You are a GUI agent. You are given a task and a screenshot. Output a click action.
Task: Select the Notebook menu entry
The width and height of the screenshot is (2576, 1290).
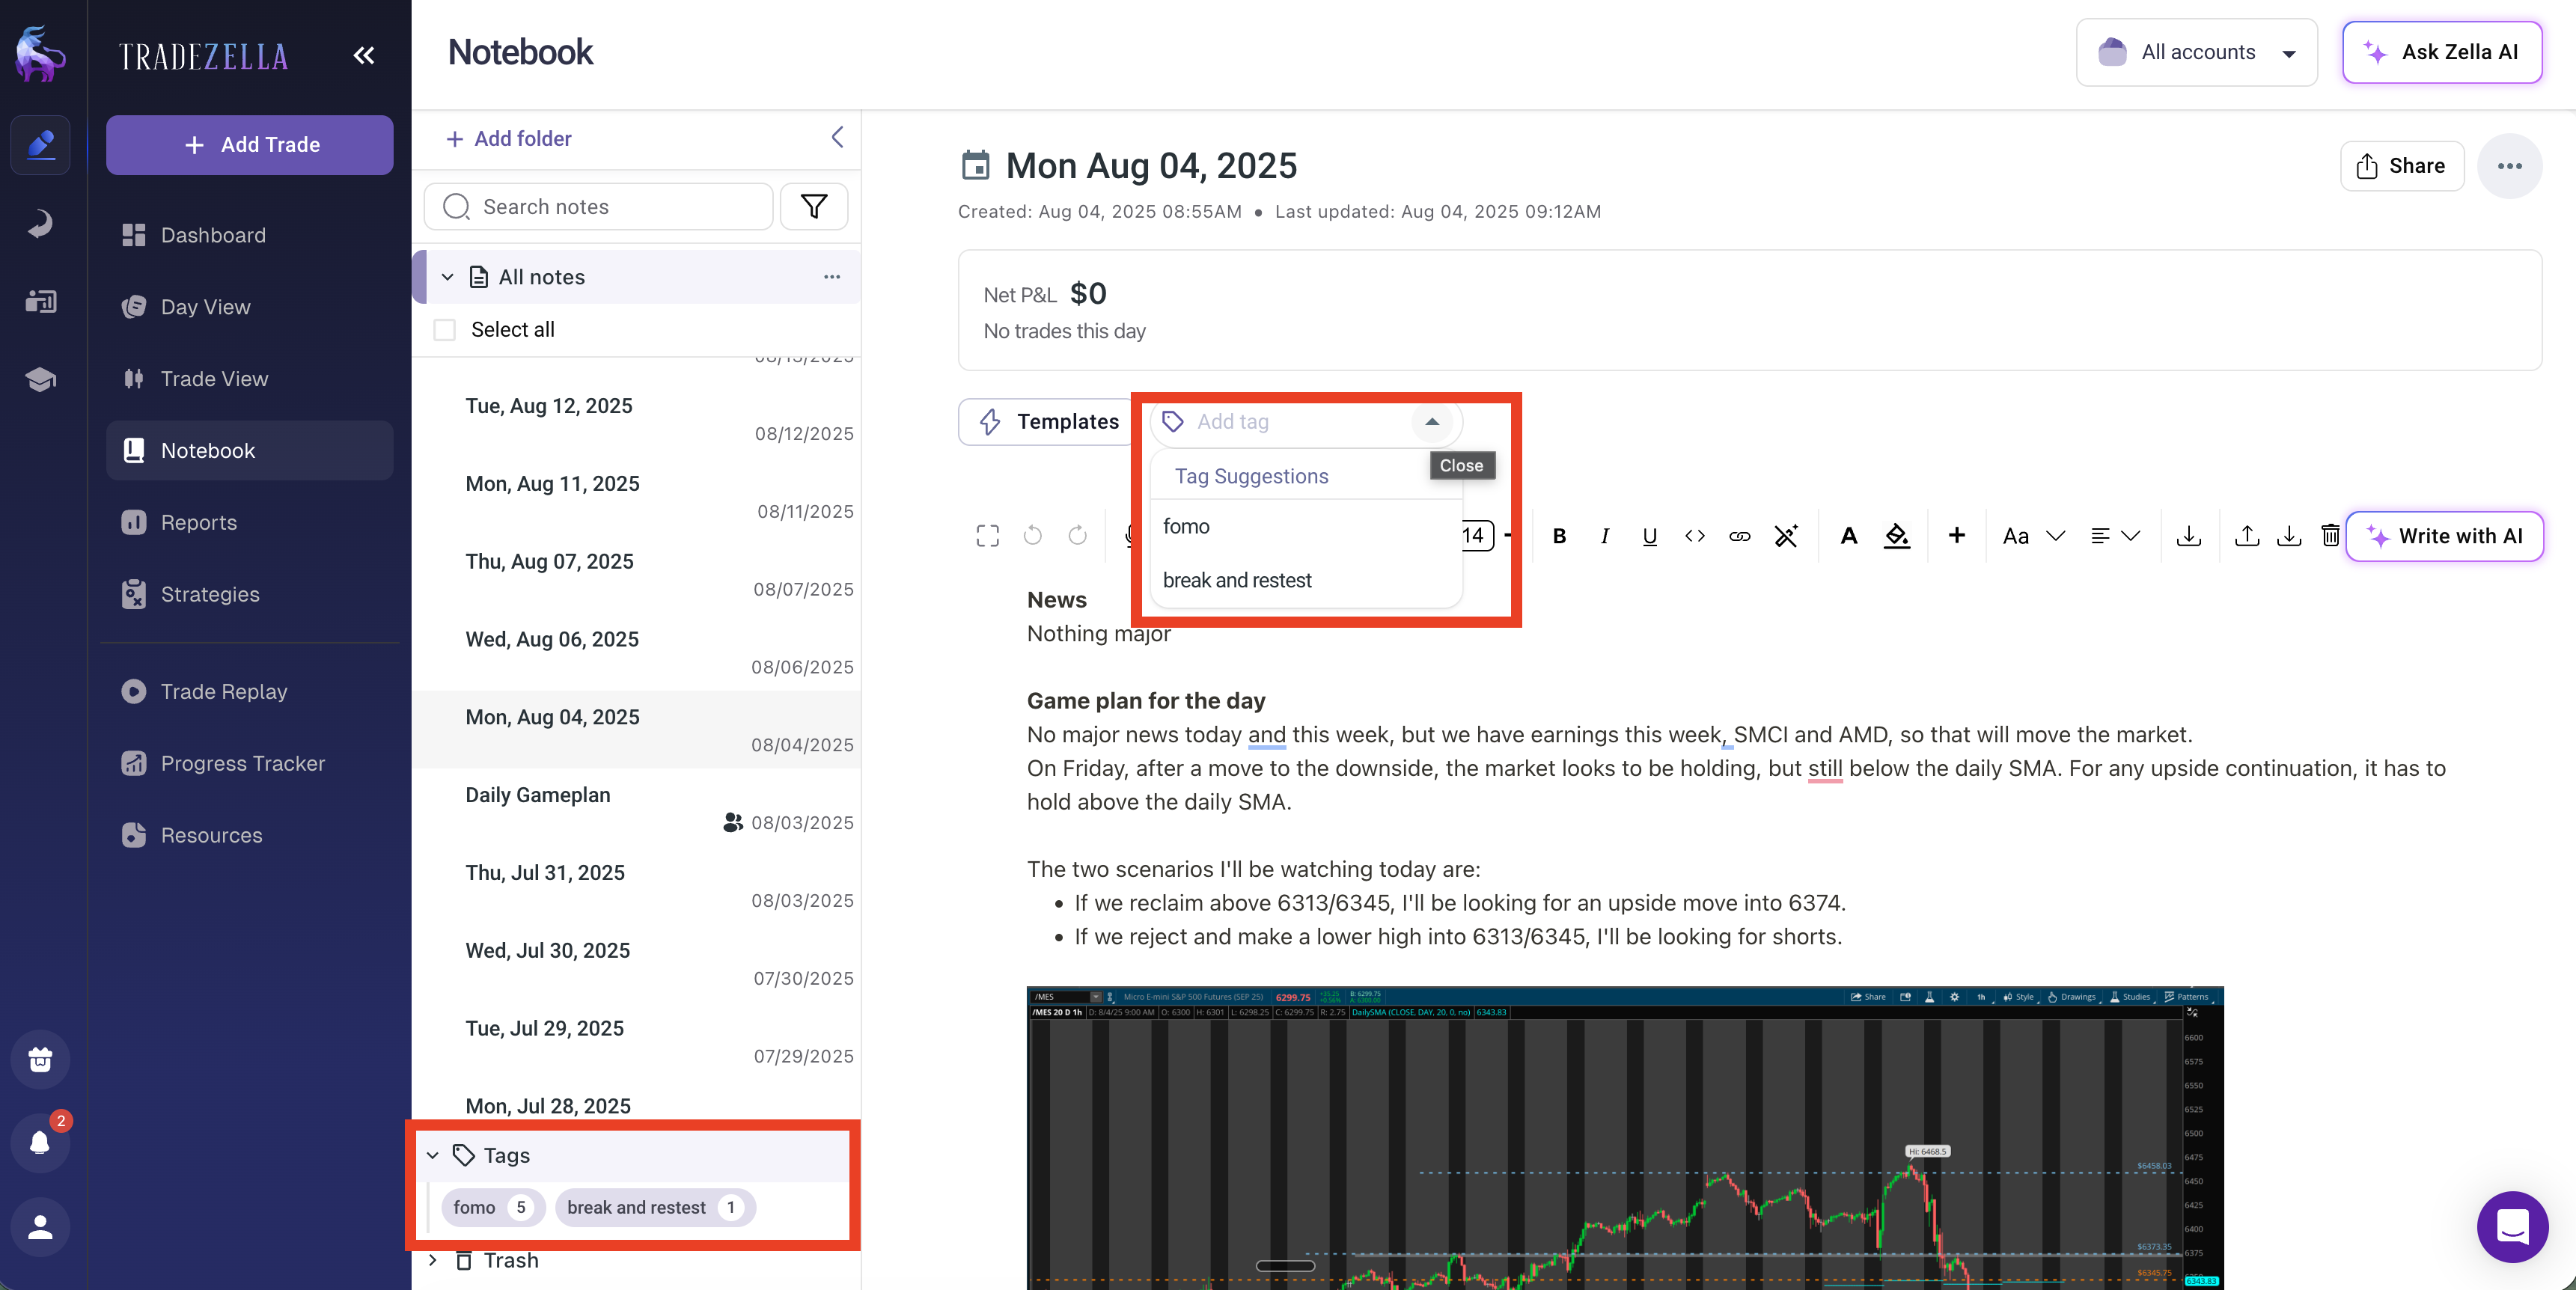point(207,450)
